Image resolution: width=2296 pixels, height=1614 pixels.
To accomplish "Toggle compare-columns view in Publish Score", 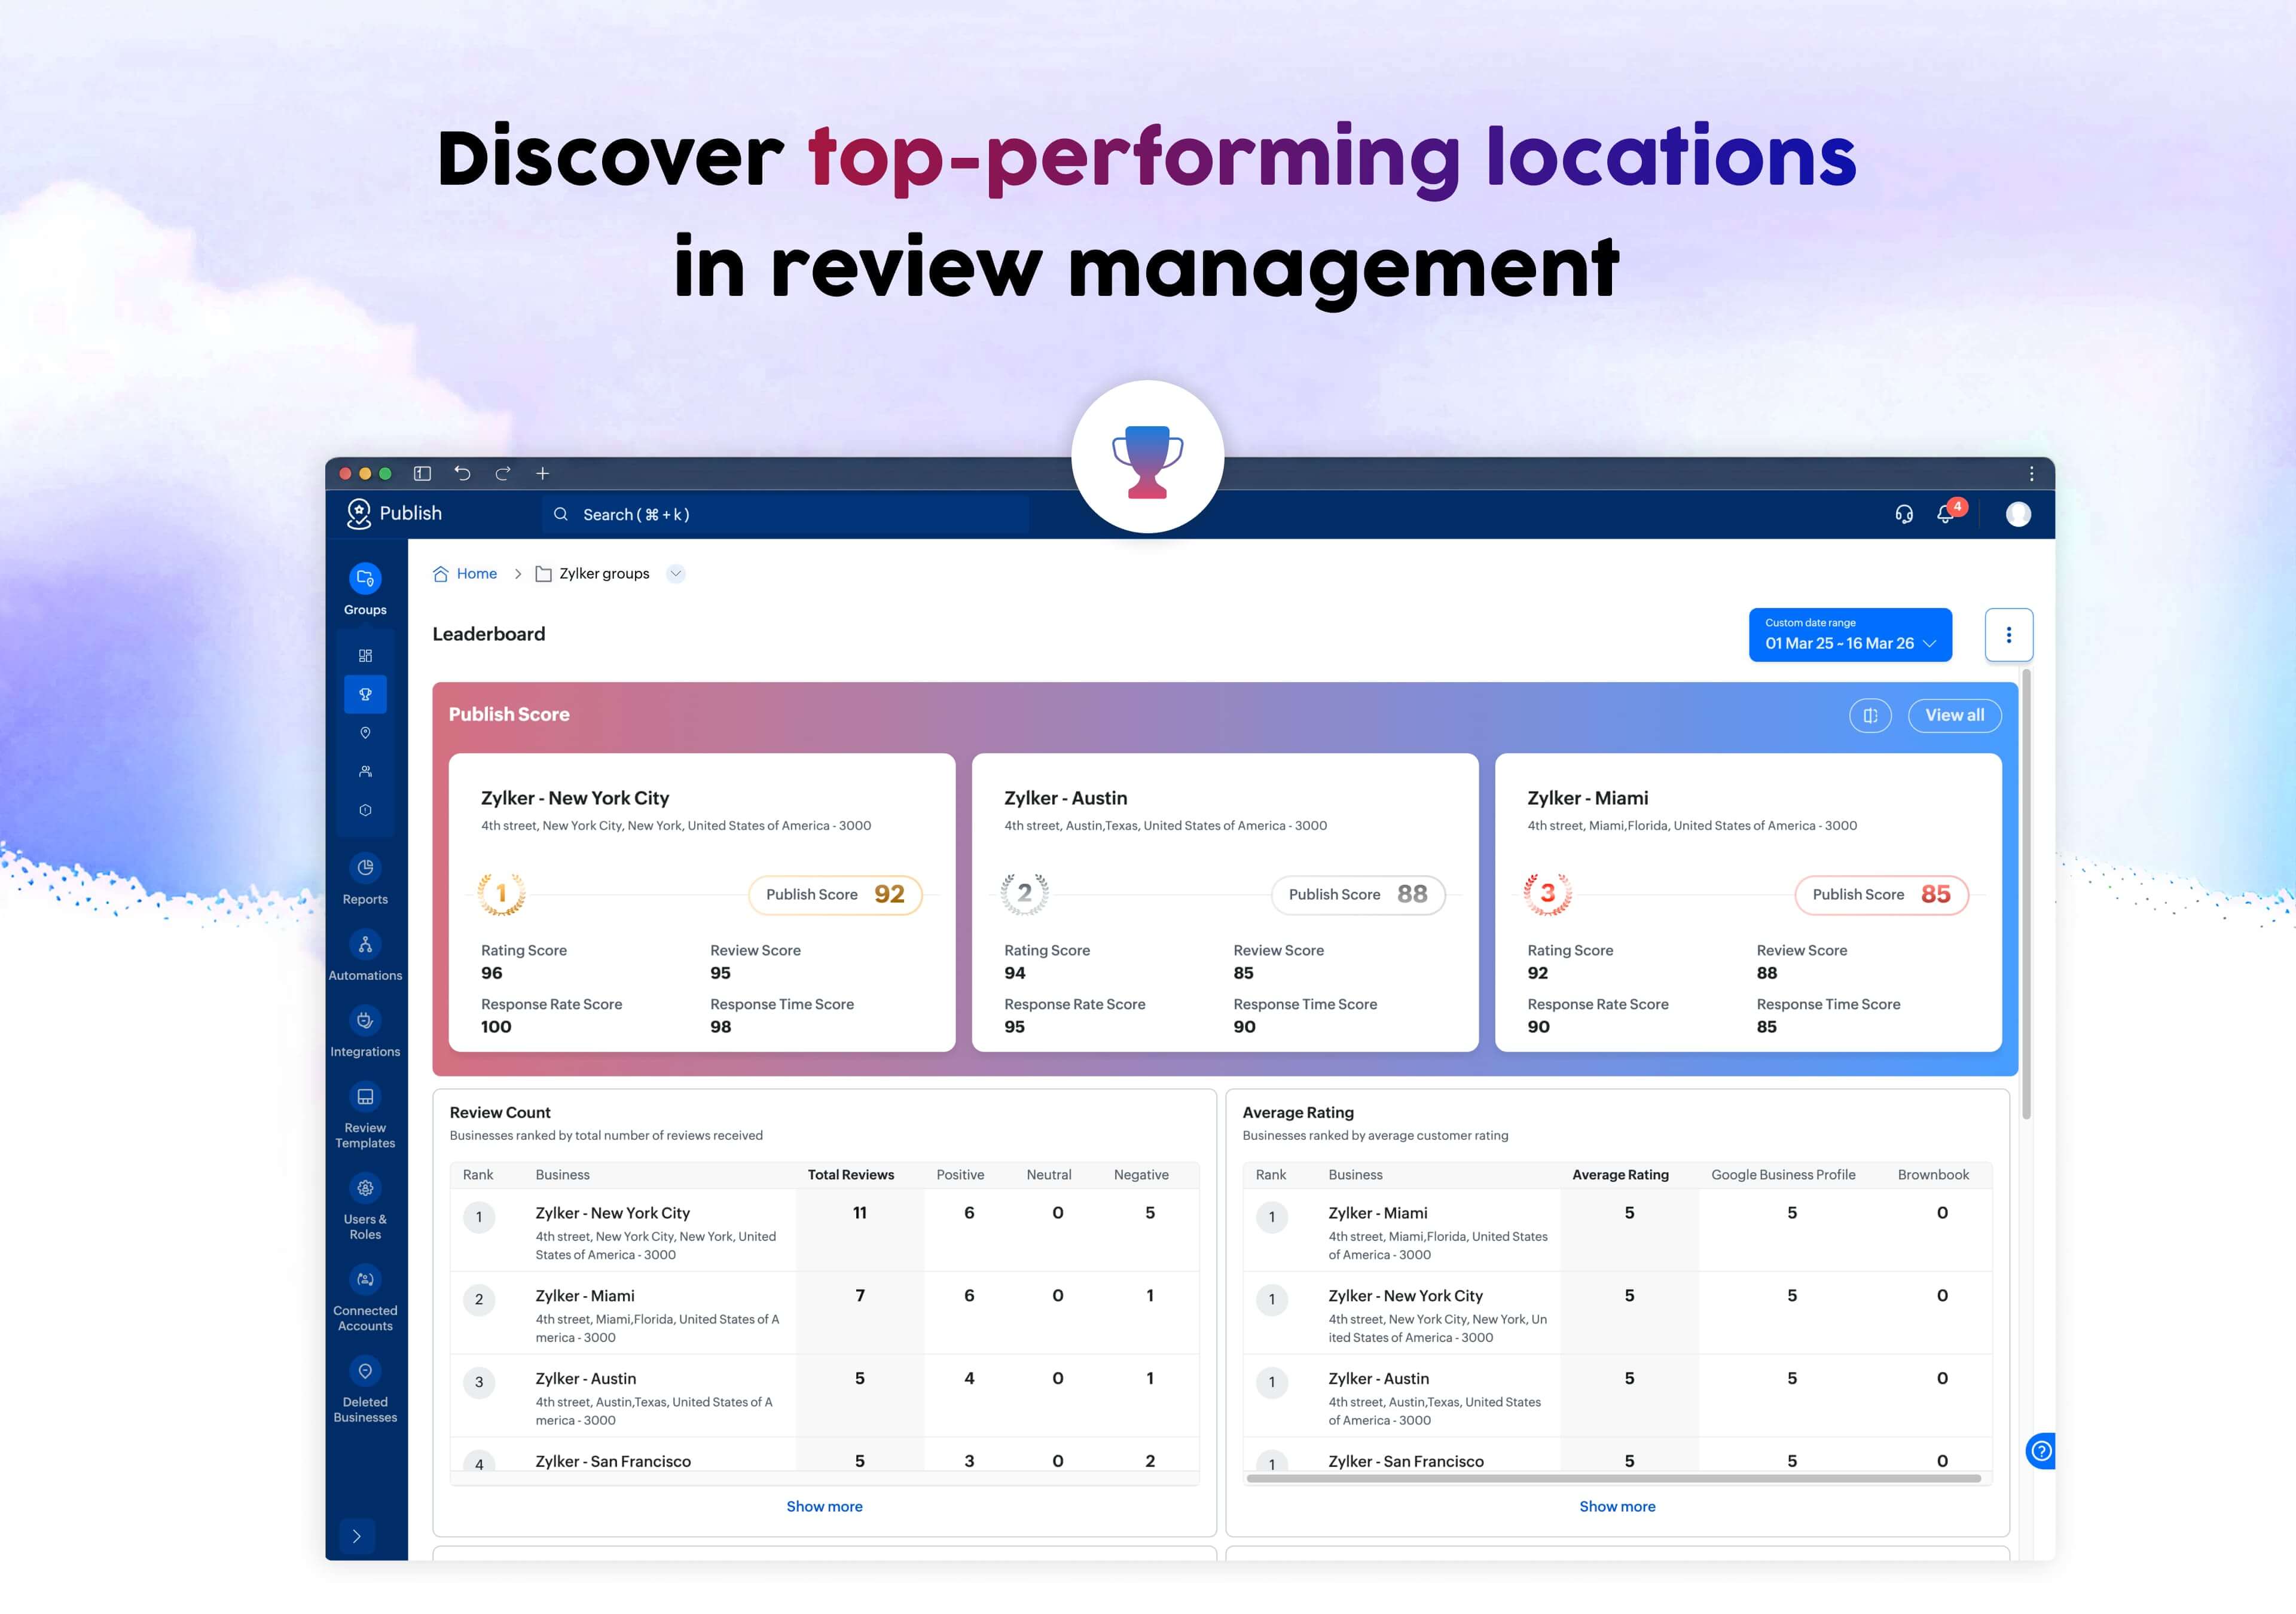I will (x=1870, y=715).
